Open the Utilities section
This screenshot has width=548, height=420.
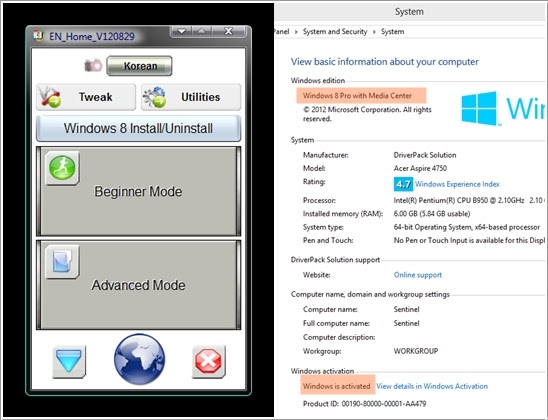[x=191, y=97]
